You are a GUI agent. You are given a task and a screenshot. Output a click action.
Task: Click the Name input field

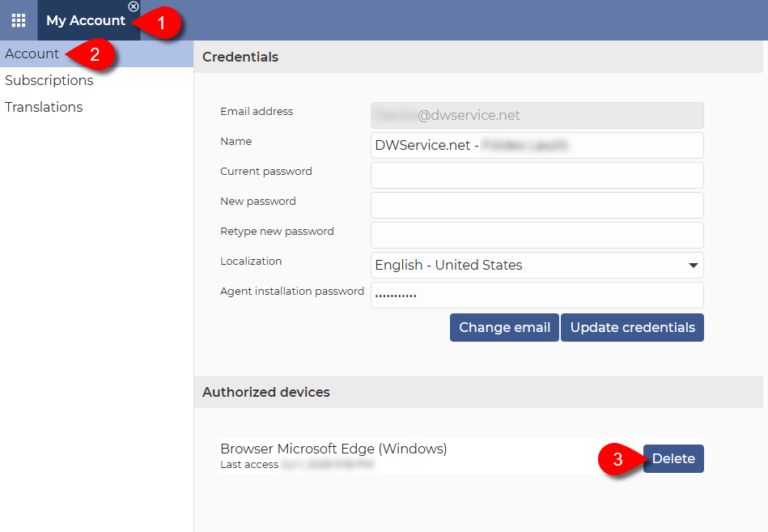pyautogui.click(x=537, y=145)
